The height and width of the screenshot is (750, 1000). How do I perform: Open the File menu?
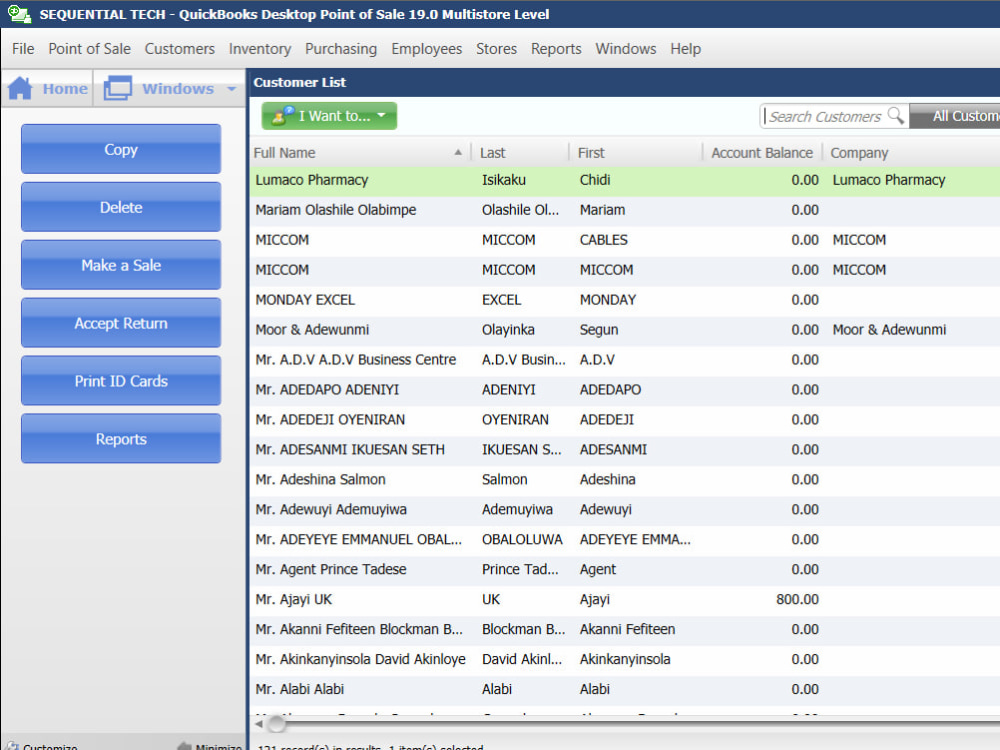[x=23, y=48]
